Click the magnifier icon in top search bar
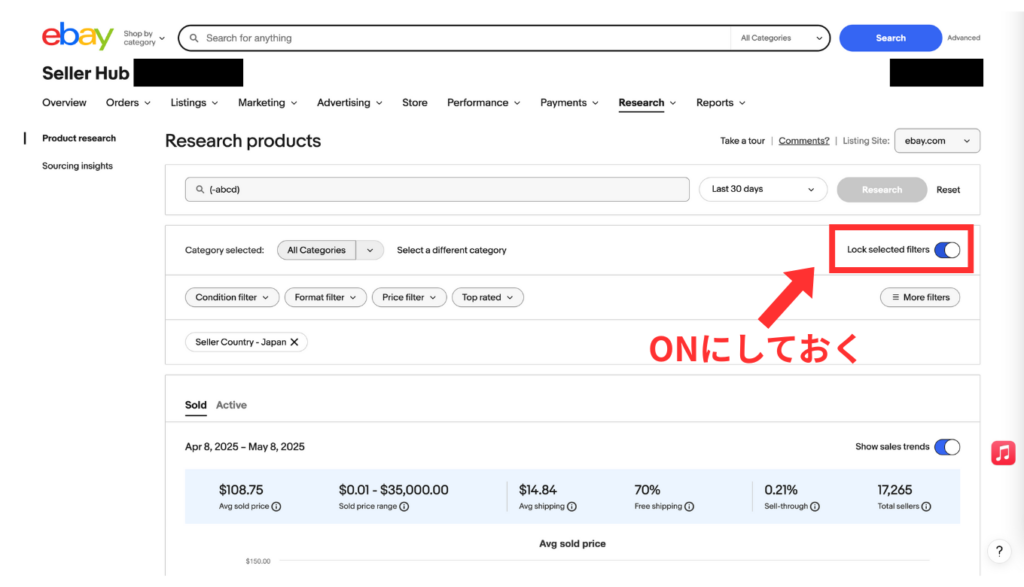 194,38
